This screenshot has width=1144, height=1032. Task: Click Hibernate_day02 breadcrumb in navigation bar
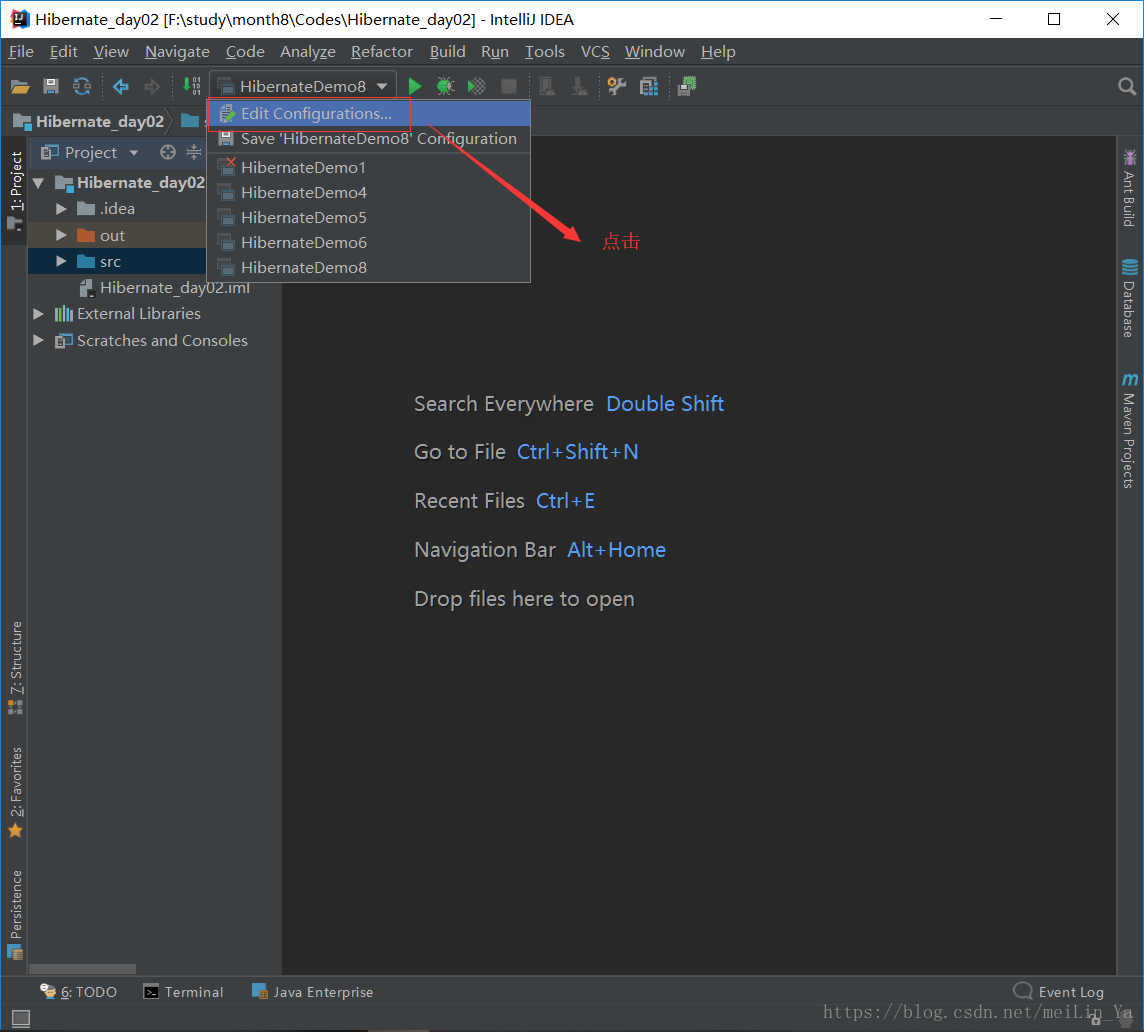coord(99,121)
